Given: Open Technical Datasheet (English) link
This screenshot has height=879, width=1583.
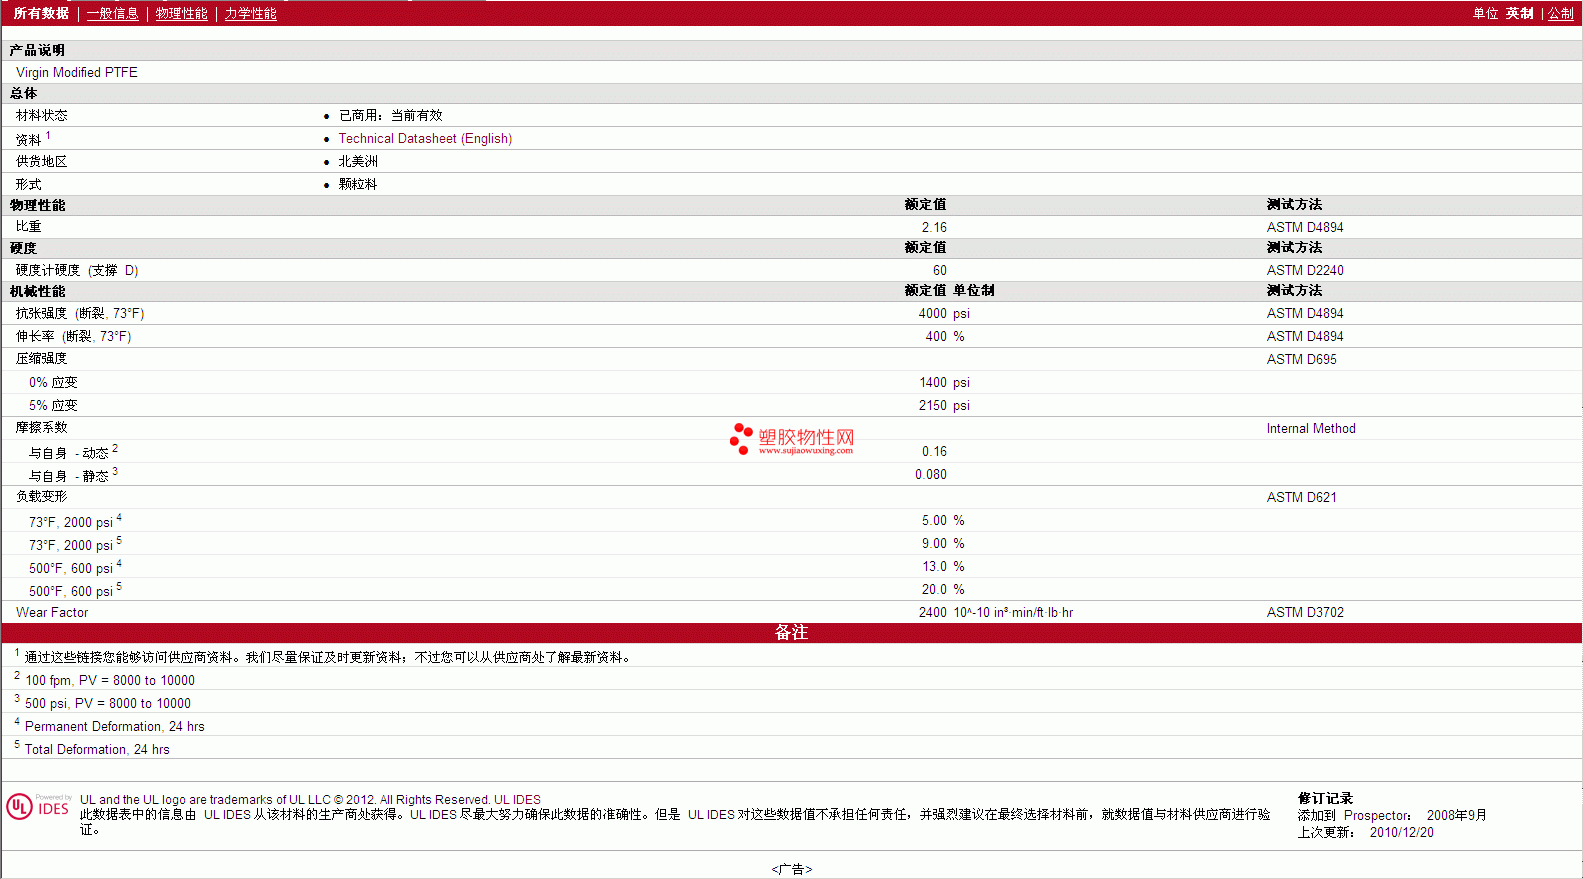Looking at the screenshot, I should (x=425, y=139).
